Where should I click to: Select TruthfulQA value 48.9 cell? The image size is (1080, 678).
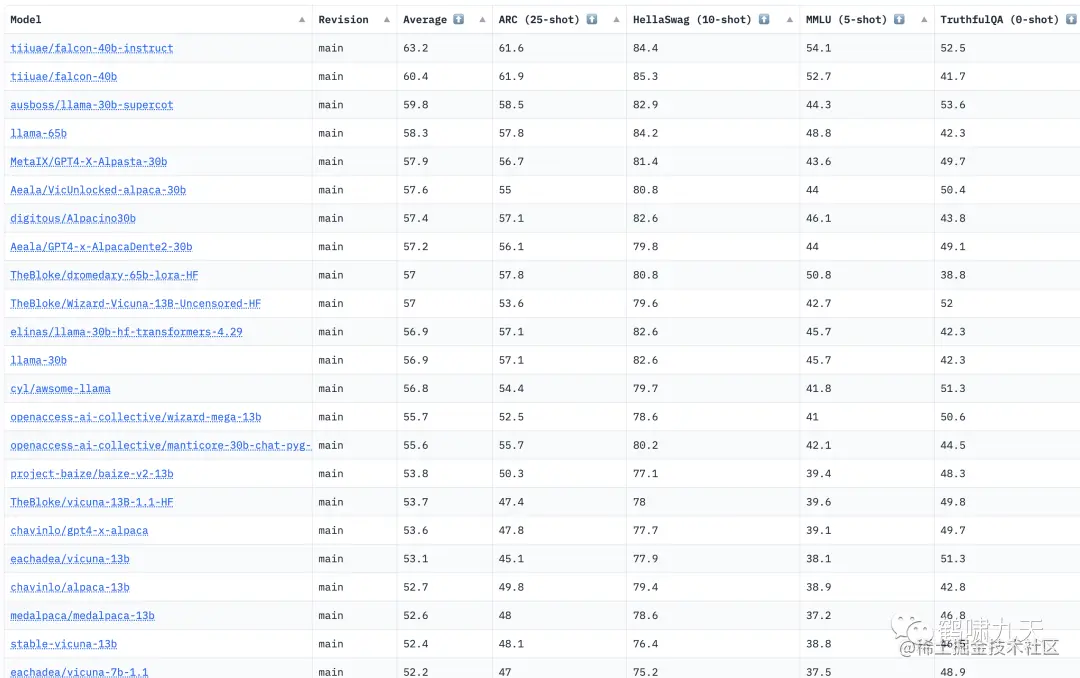[953, 672]
